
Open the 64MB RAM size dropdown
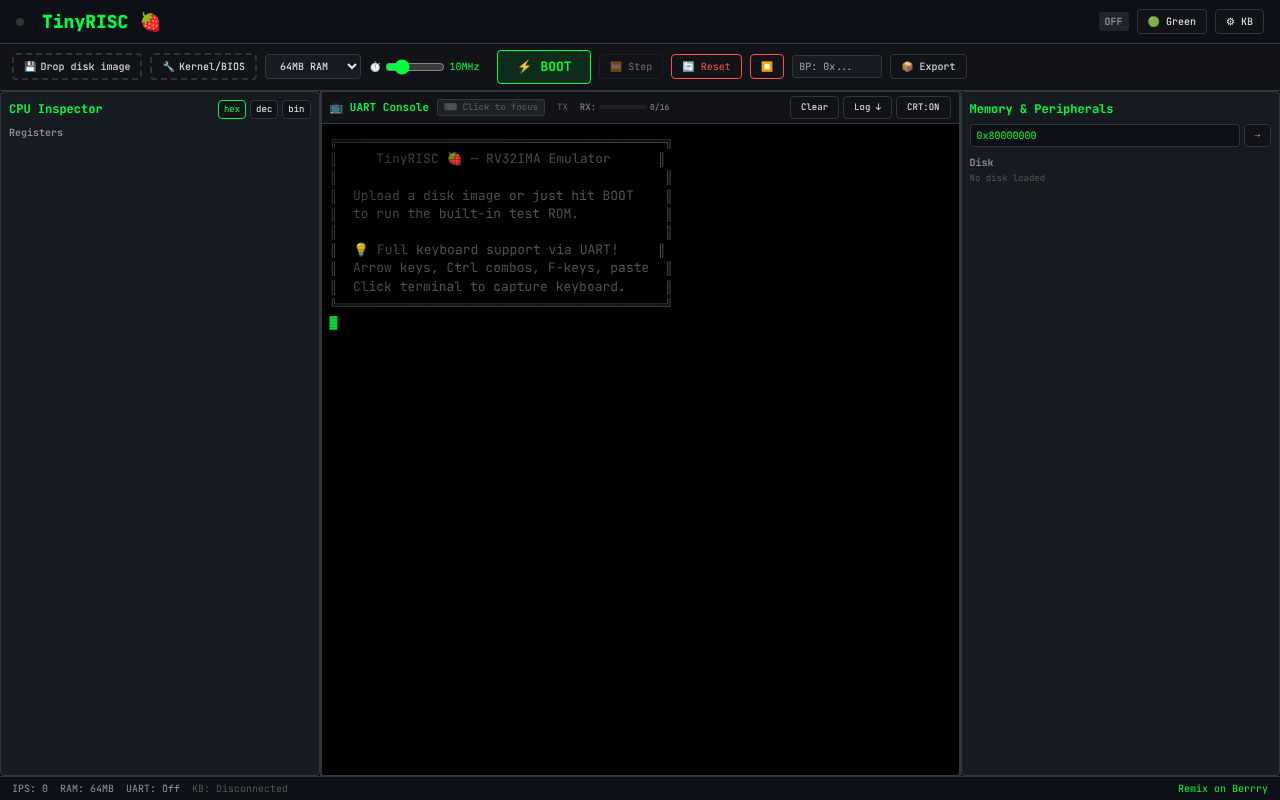313,67
